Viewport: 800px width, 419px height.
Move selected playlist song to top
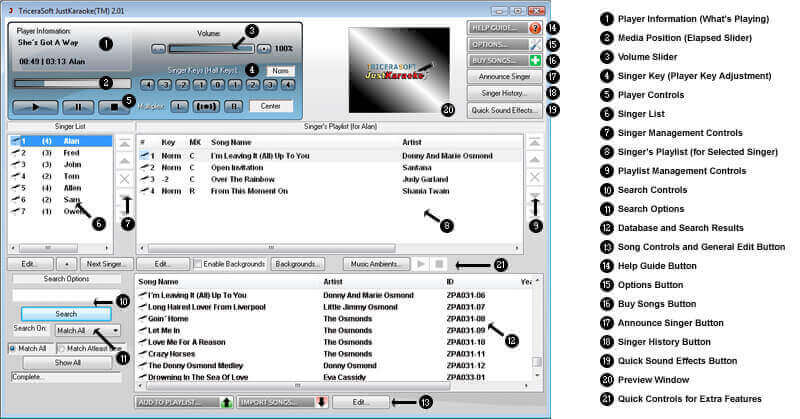(x=534, y=142)
